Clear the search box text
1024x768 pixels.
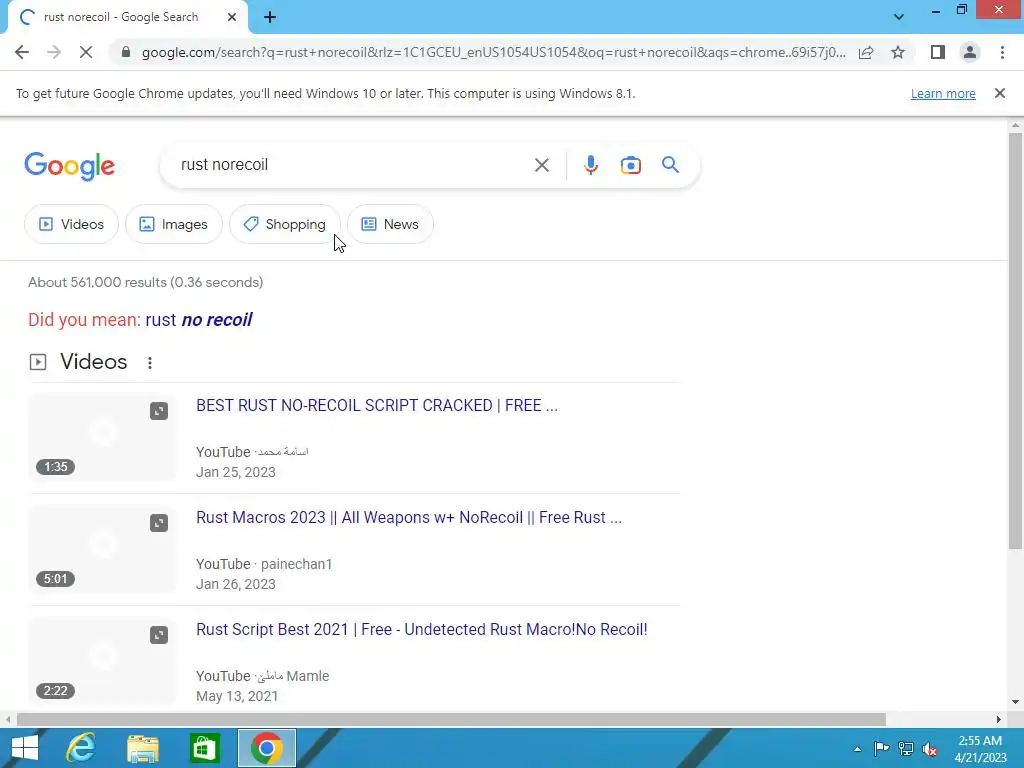541,165
